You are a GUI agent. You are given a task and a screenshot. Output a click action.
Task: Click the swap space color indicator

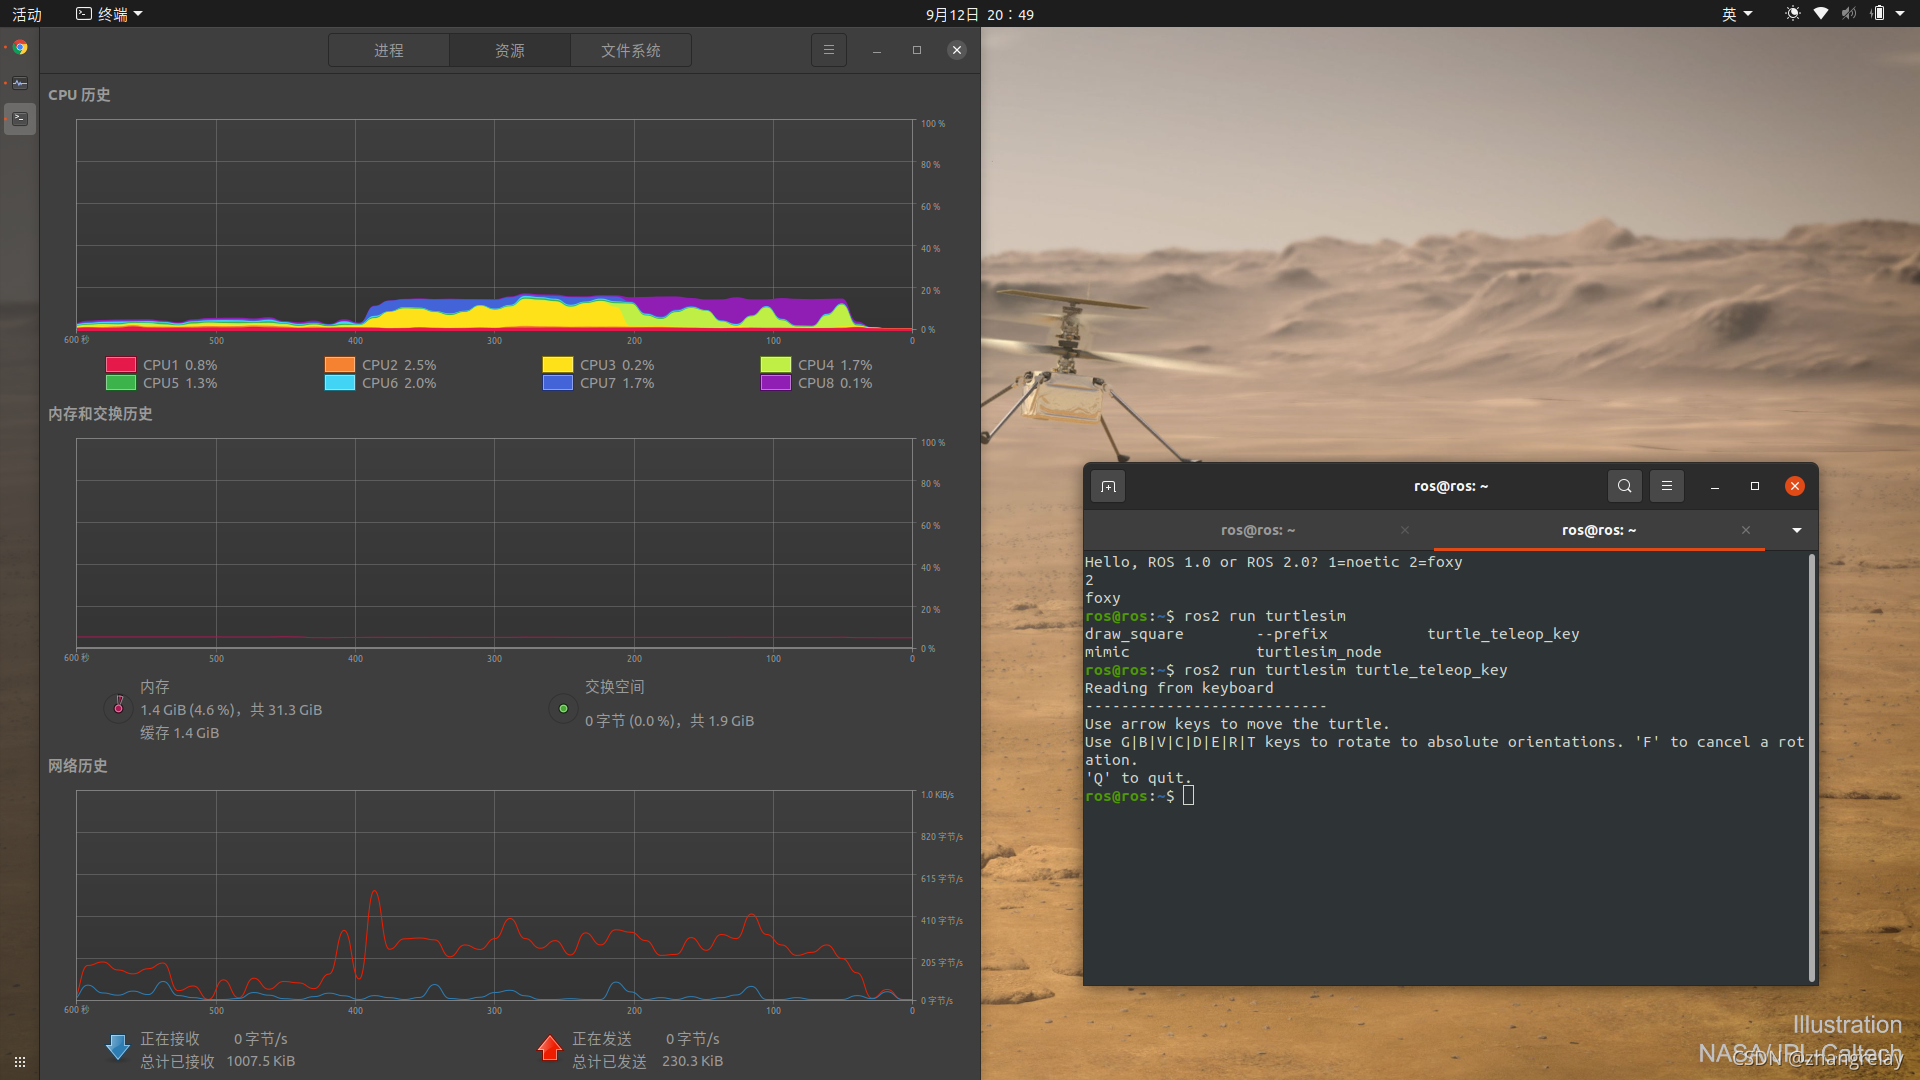coord(563,708)
